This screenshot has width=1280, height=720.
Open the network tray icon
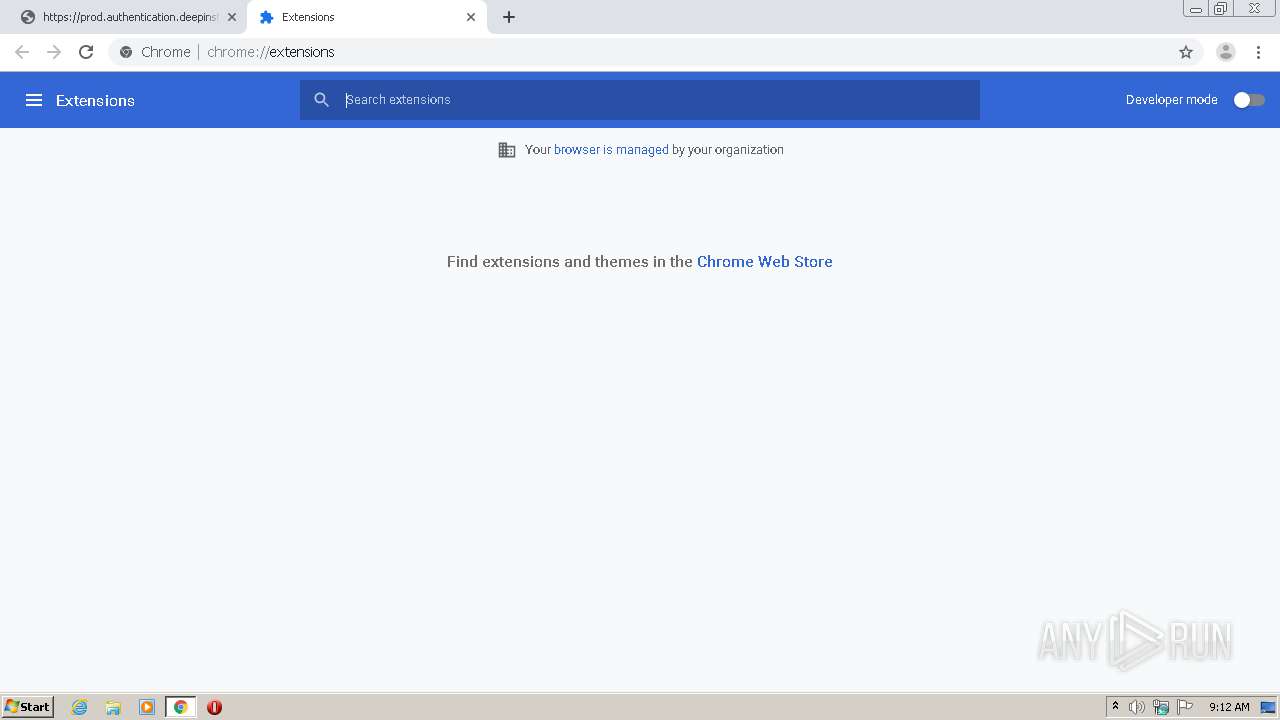(x=1161, y=707)
